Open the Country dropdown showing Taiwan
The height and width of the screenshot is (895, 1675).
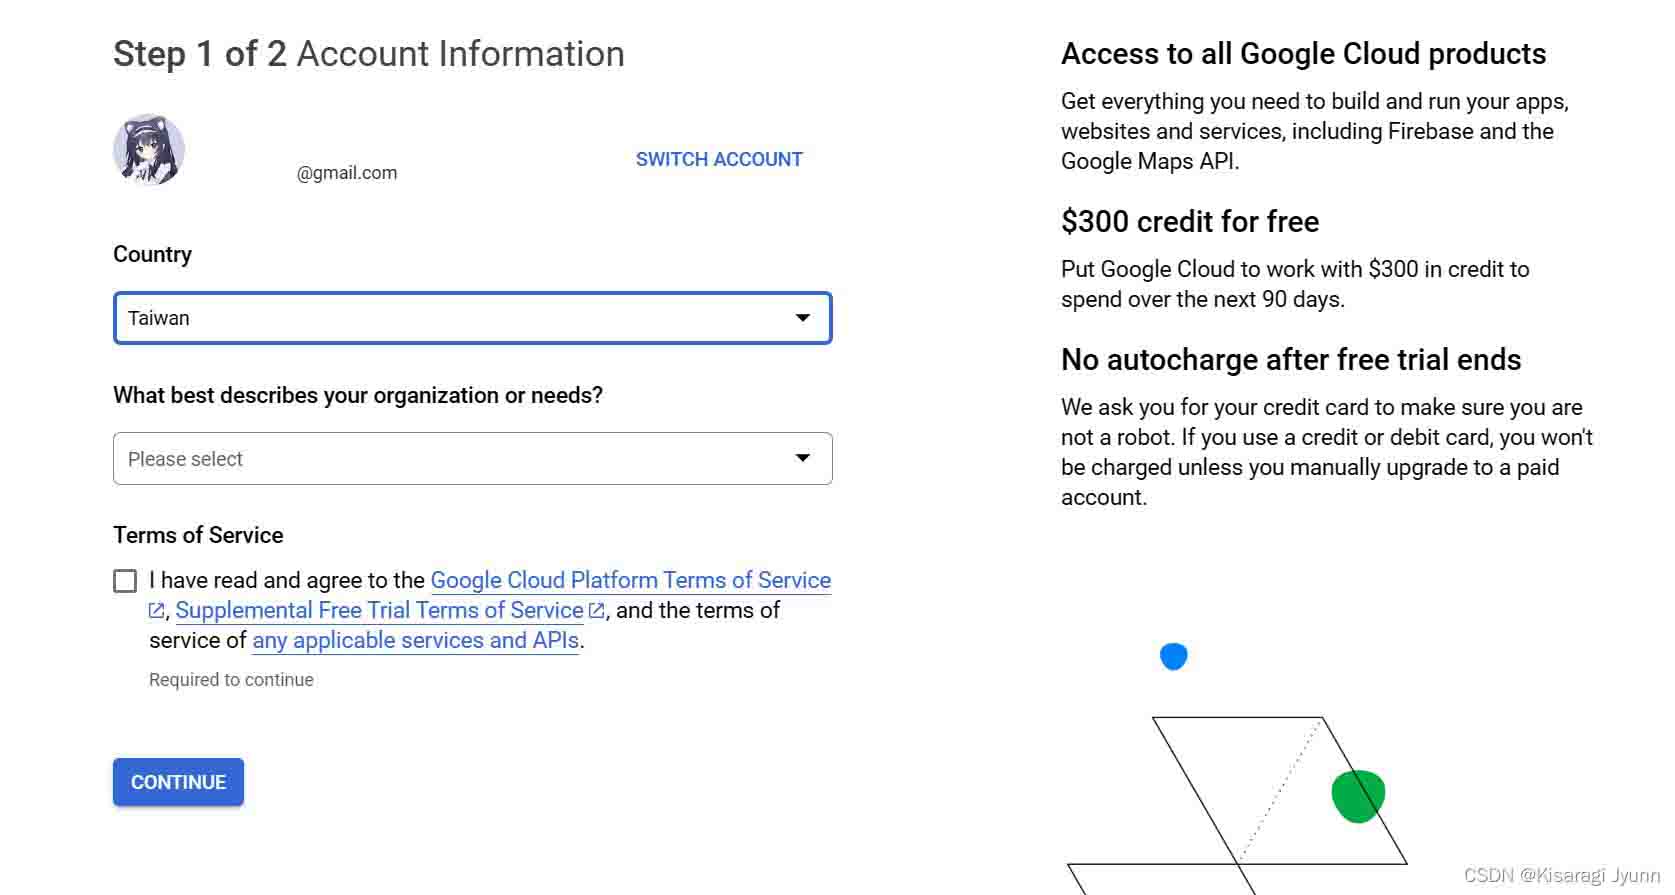point(473,318)
